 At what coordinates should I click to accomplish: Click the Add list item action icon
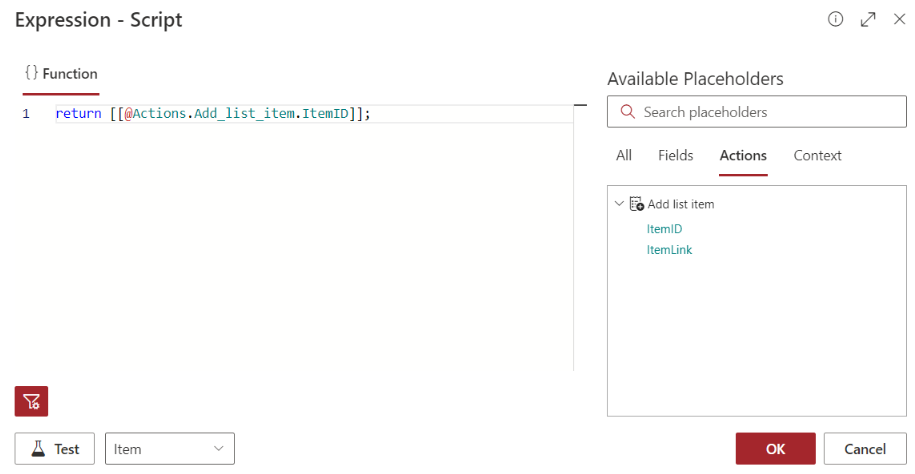pyautogui.click(x=637, y=204)
